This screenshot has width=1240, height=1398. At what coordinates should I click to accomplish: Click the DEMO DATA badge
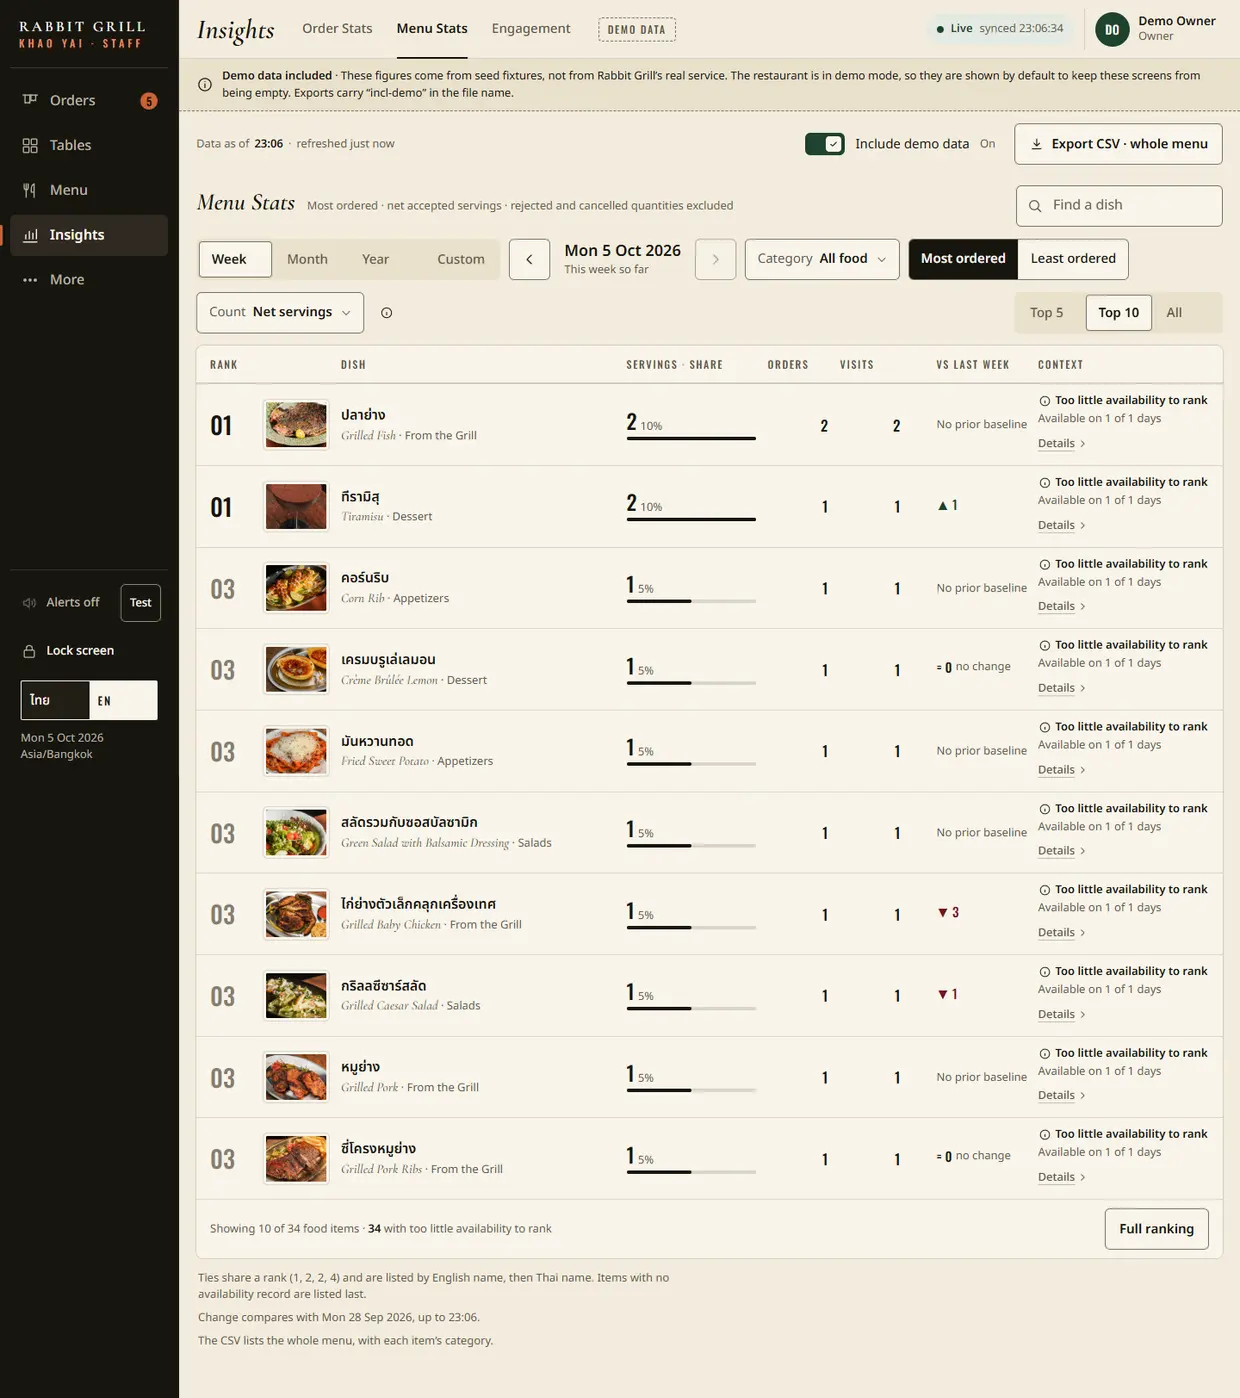[x=637, y=30]
